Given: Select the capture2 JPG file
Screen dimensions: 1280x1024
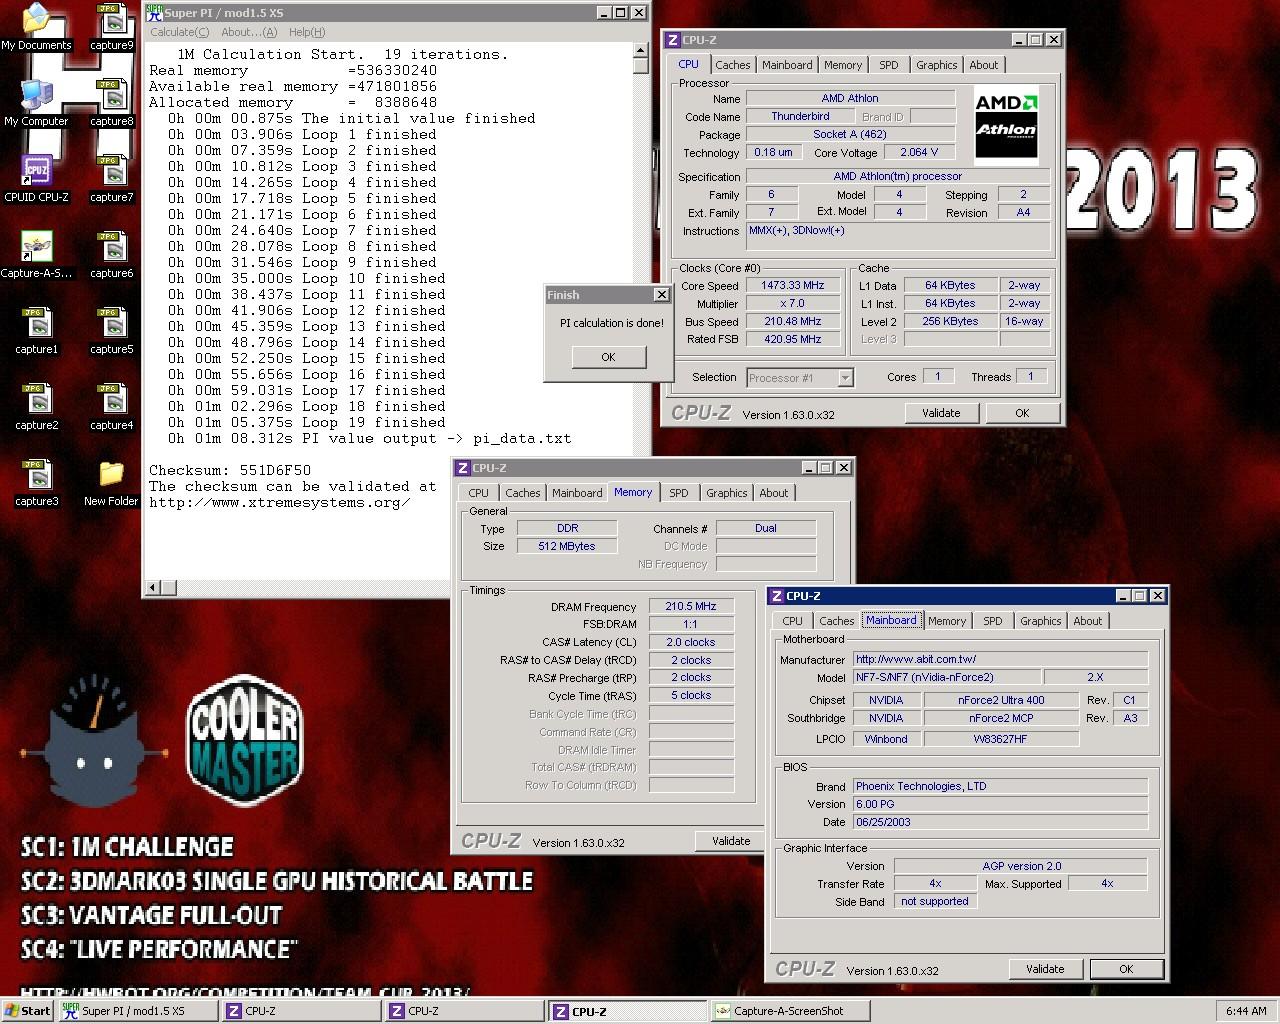Looking at the screenshot, I should tap(36, 407).
